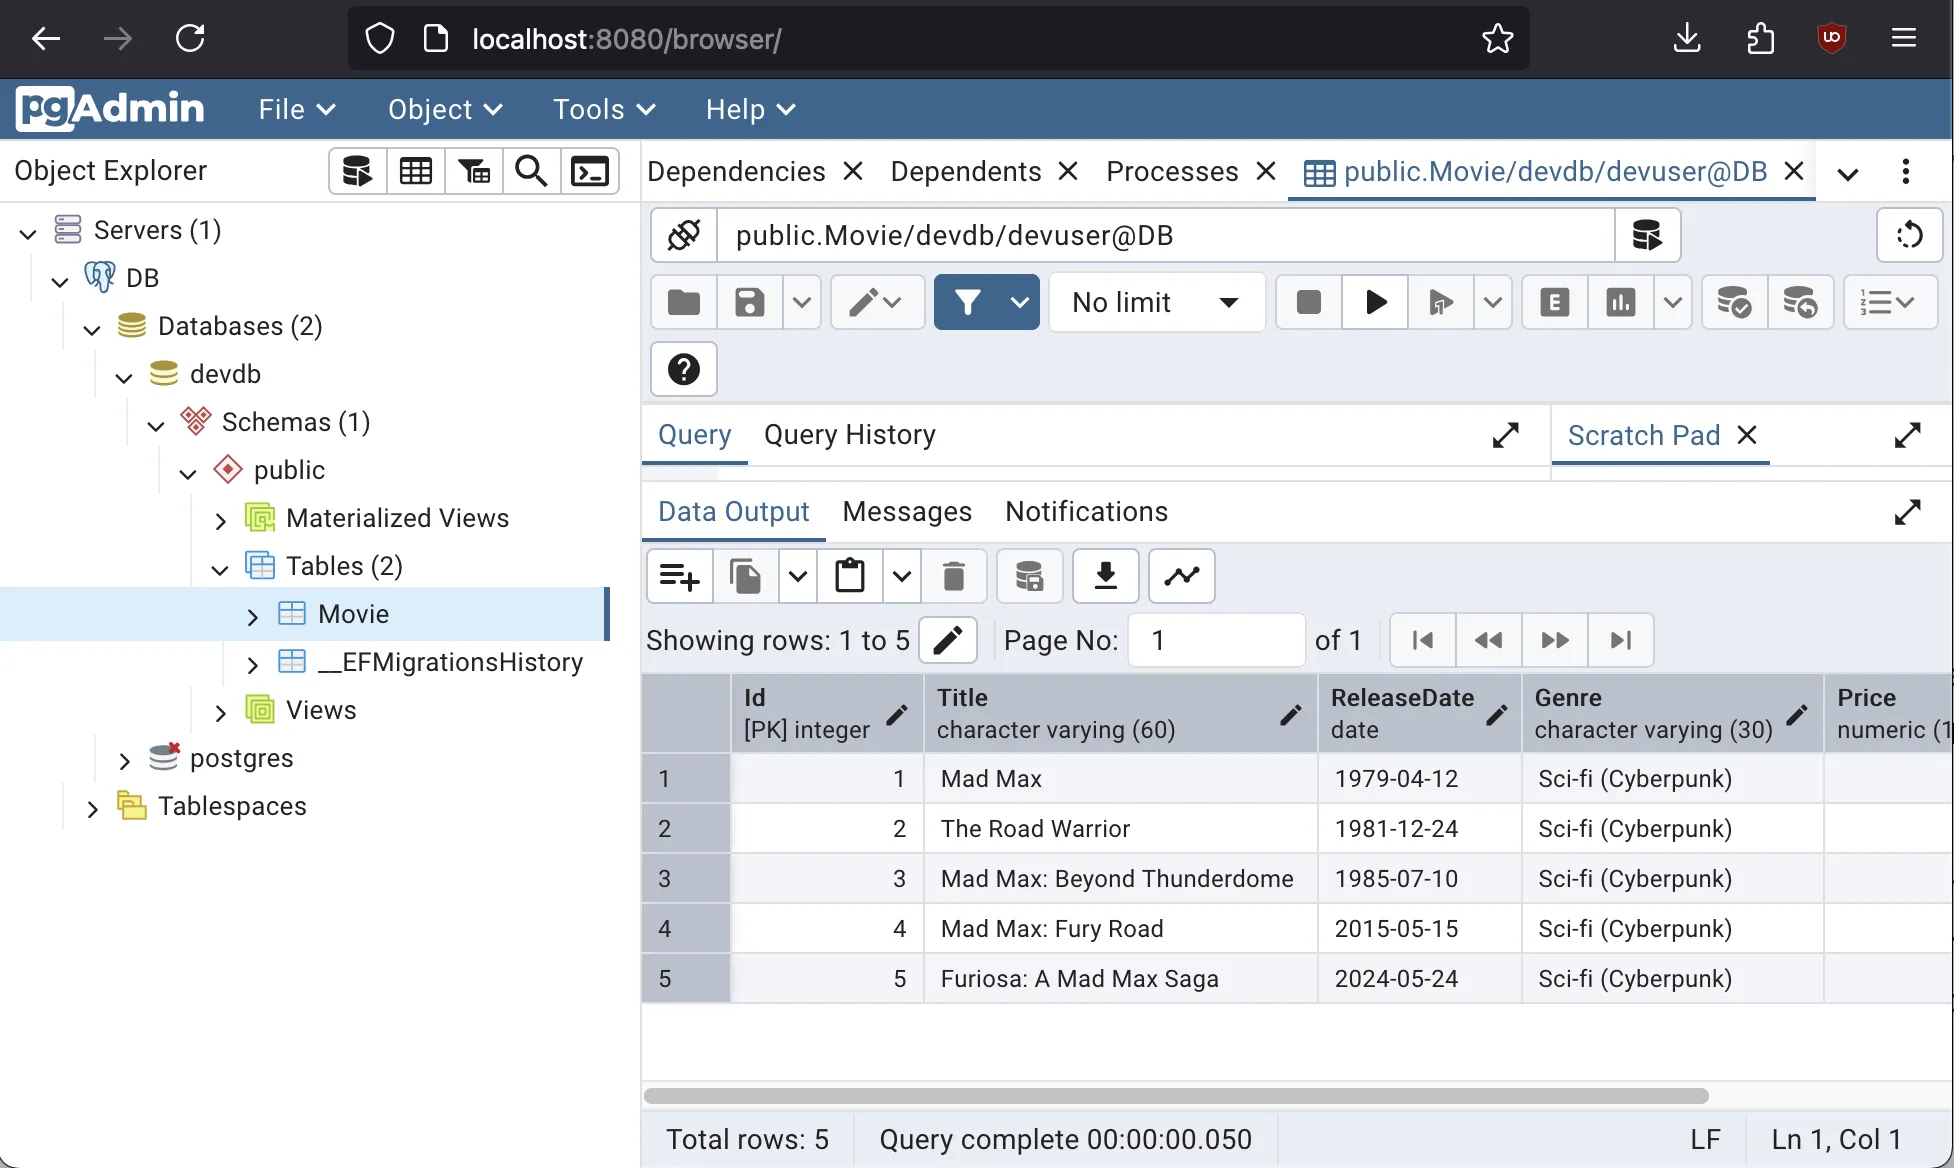Click the Delete row trash icon
Viewport: 1954px width, 1168px height.
point(954,576)
